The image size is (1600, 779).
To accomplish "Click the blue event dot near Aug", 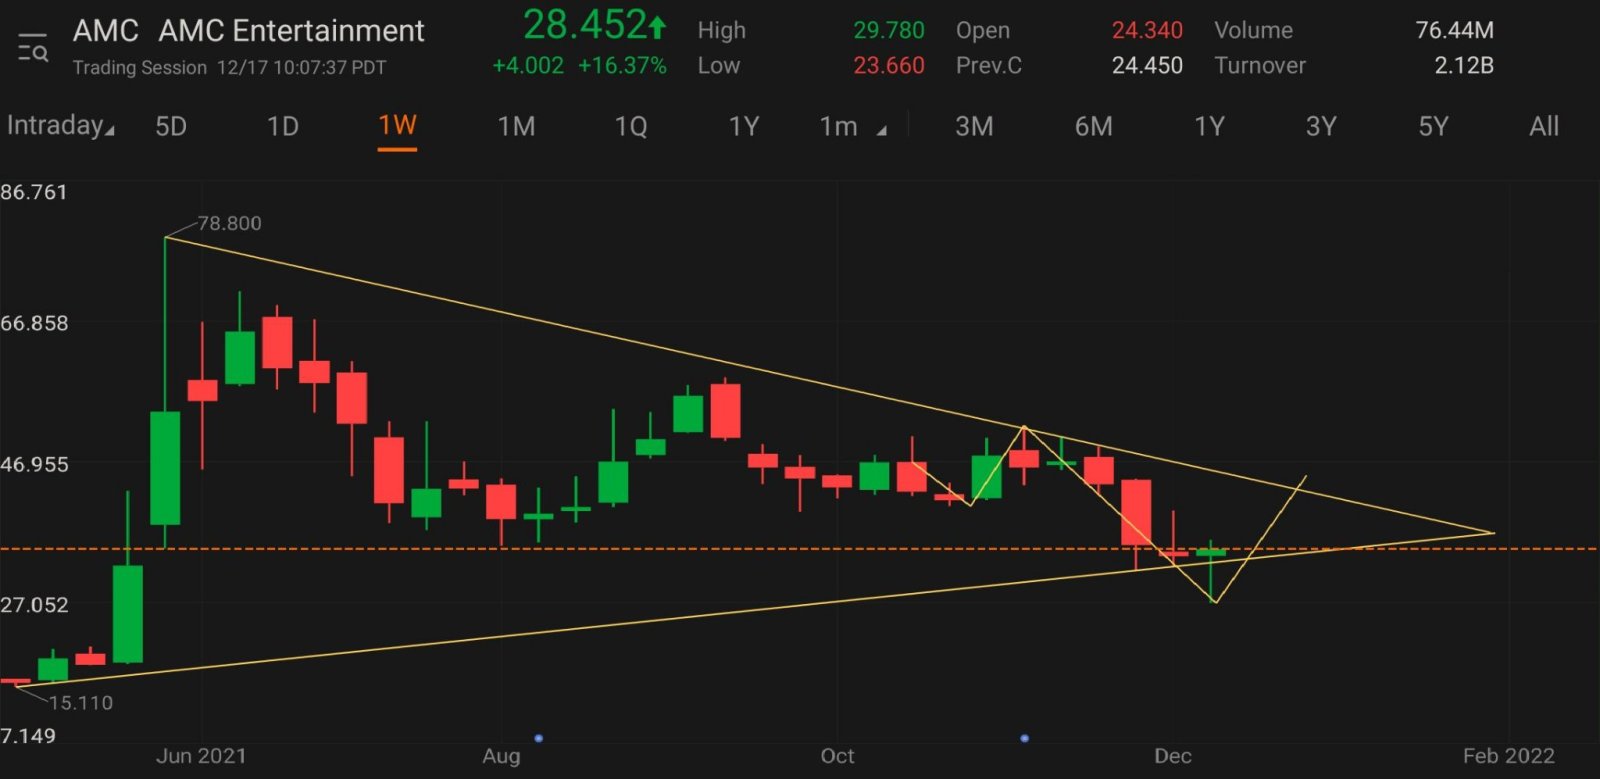I will [539, 738].
